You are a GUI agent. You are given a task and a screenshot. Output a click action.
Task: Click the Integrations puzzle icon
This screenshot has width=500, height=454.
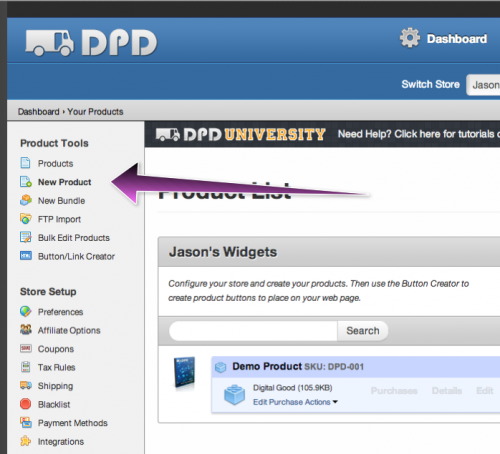coord(26,441)
